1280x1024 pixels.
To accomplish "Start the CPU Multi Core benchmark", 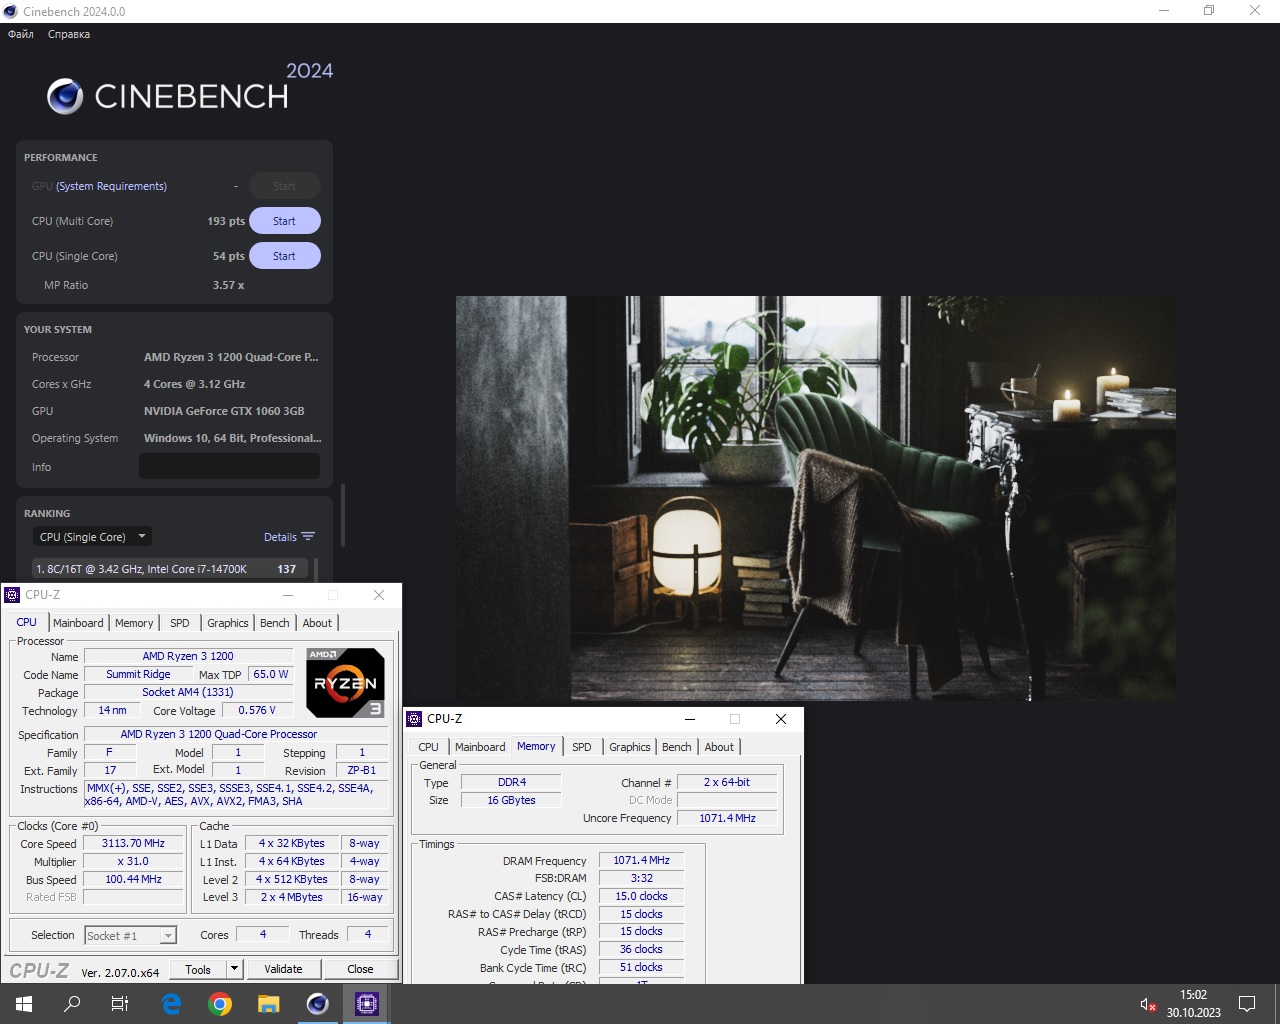I will 284,221.
